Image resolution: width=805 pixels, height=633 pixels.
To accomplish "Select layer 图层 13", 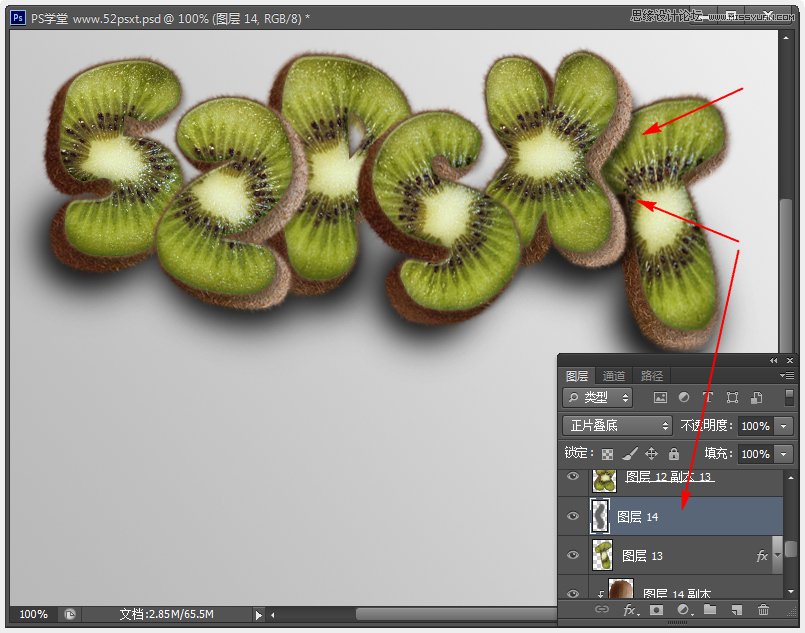I will (670, 555).
